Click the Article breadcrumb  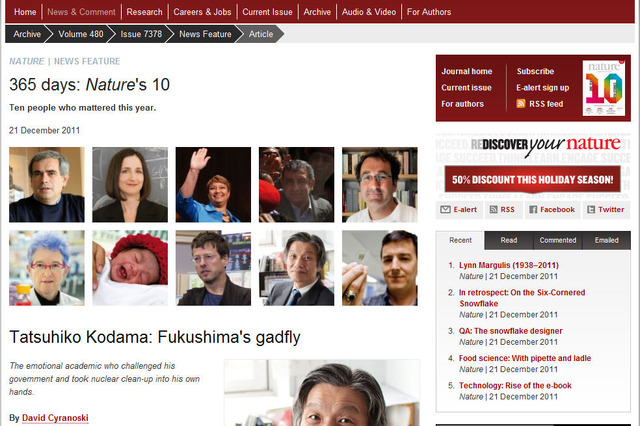tap(261, 34)
